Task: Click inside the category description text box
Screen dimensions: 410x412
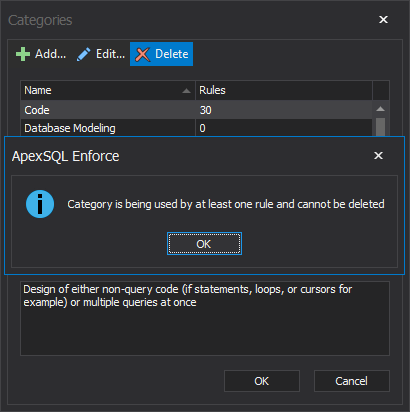Action: click(205, 318)
